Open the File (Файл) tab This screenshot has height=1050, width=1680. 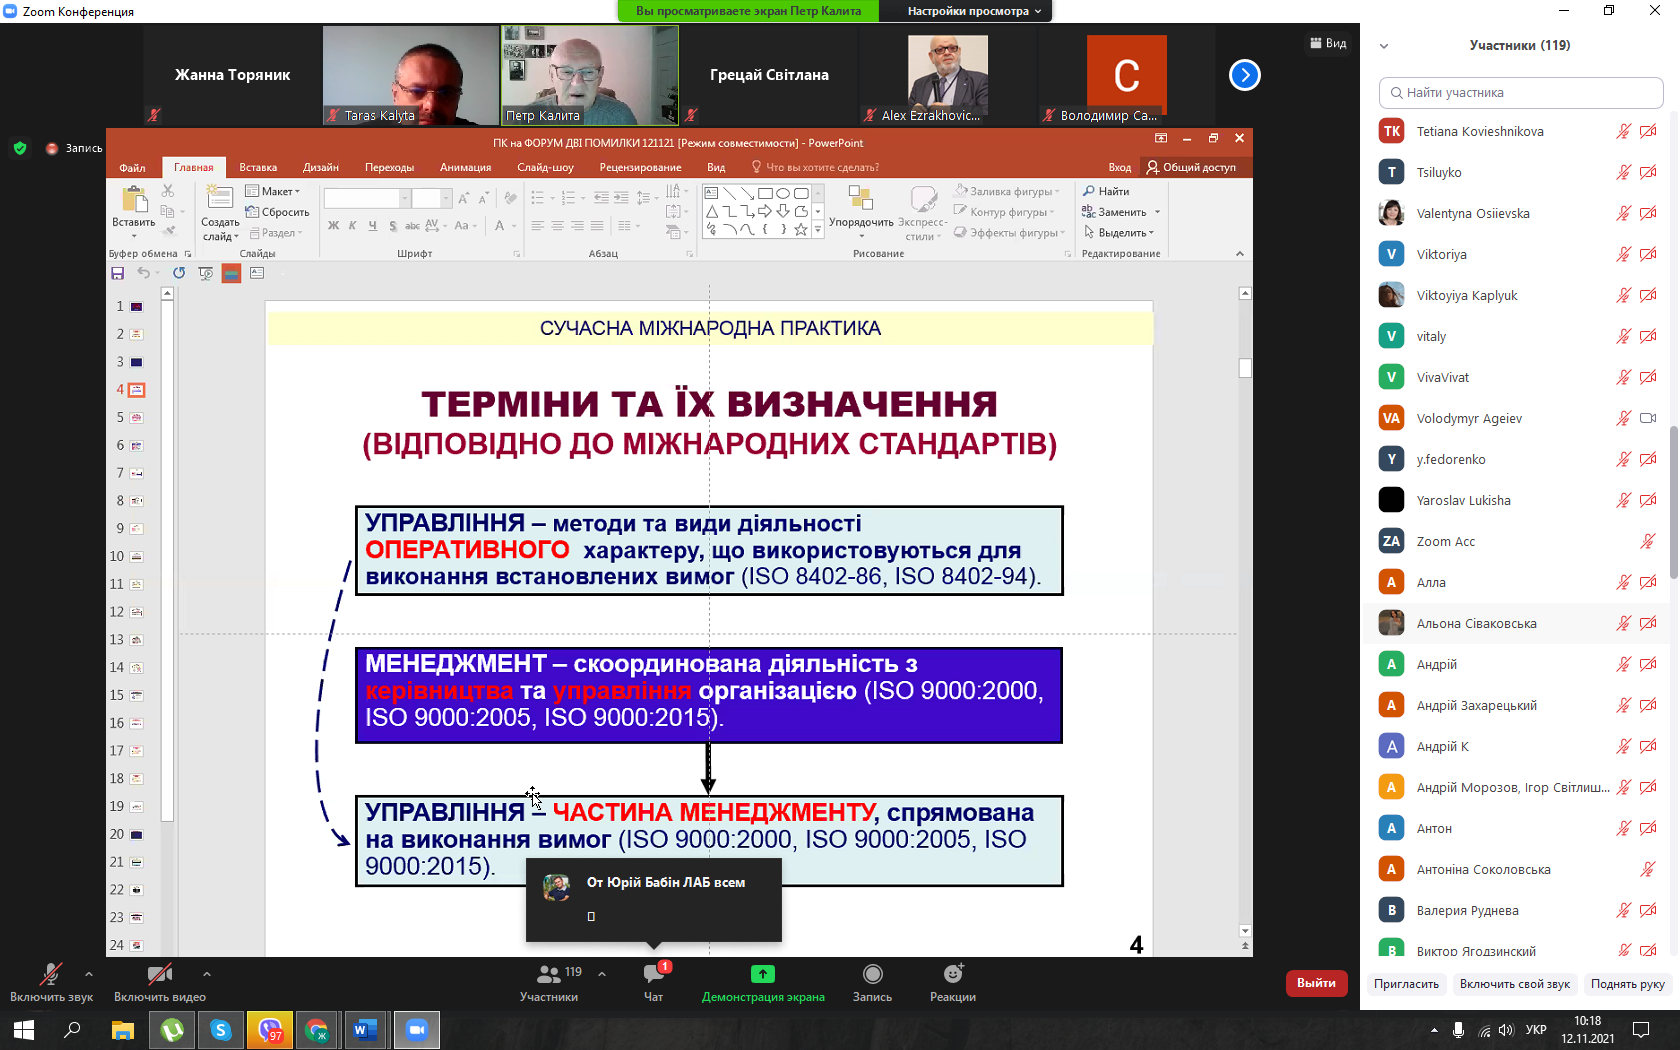[x=132, y=167]
